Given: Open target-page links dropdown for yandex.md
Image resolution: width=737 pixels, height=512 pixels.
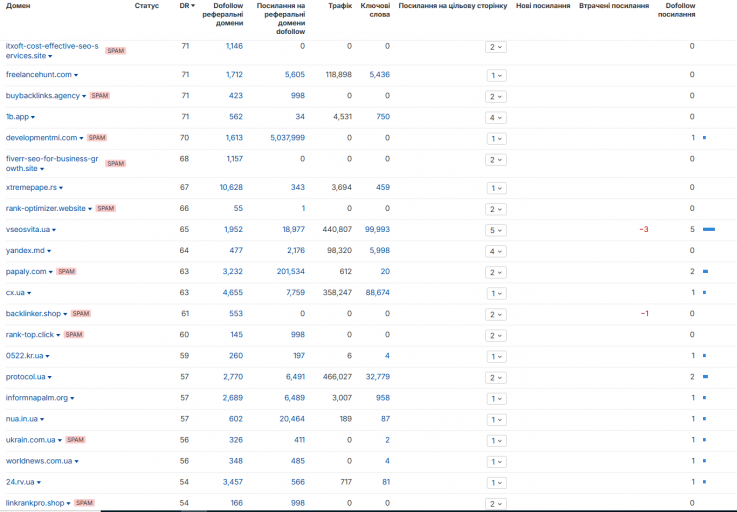Looking at the screenshot, I should tap(496, 252).
